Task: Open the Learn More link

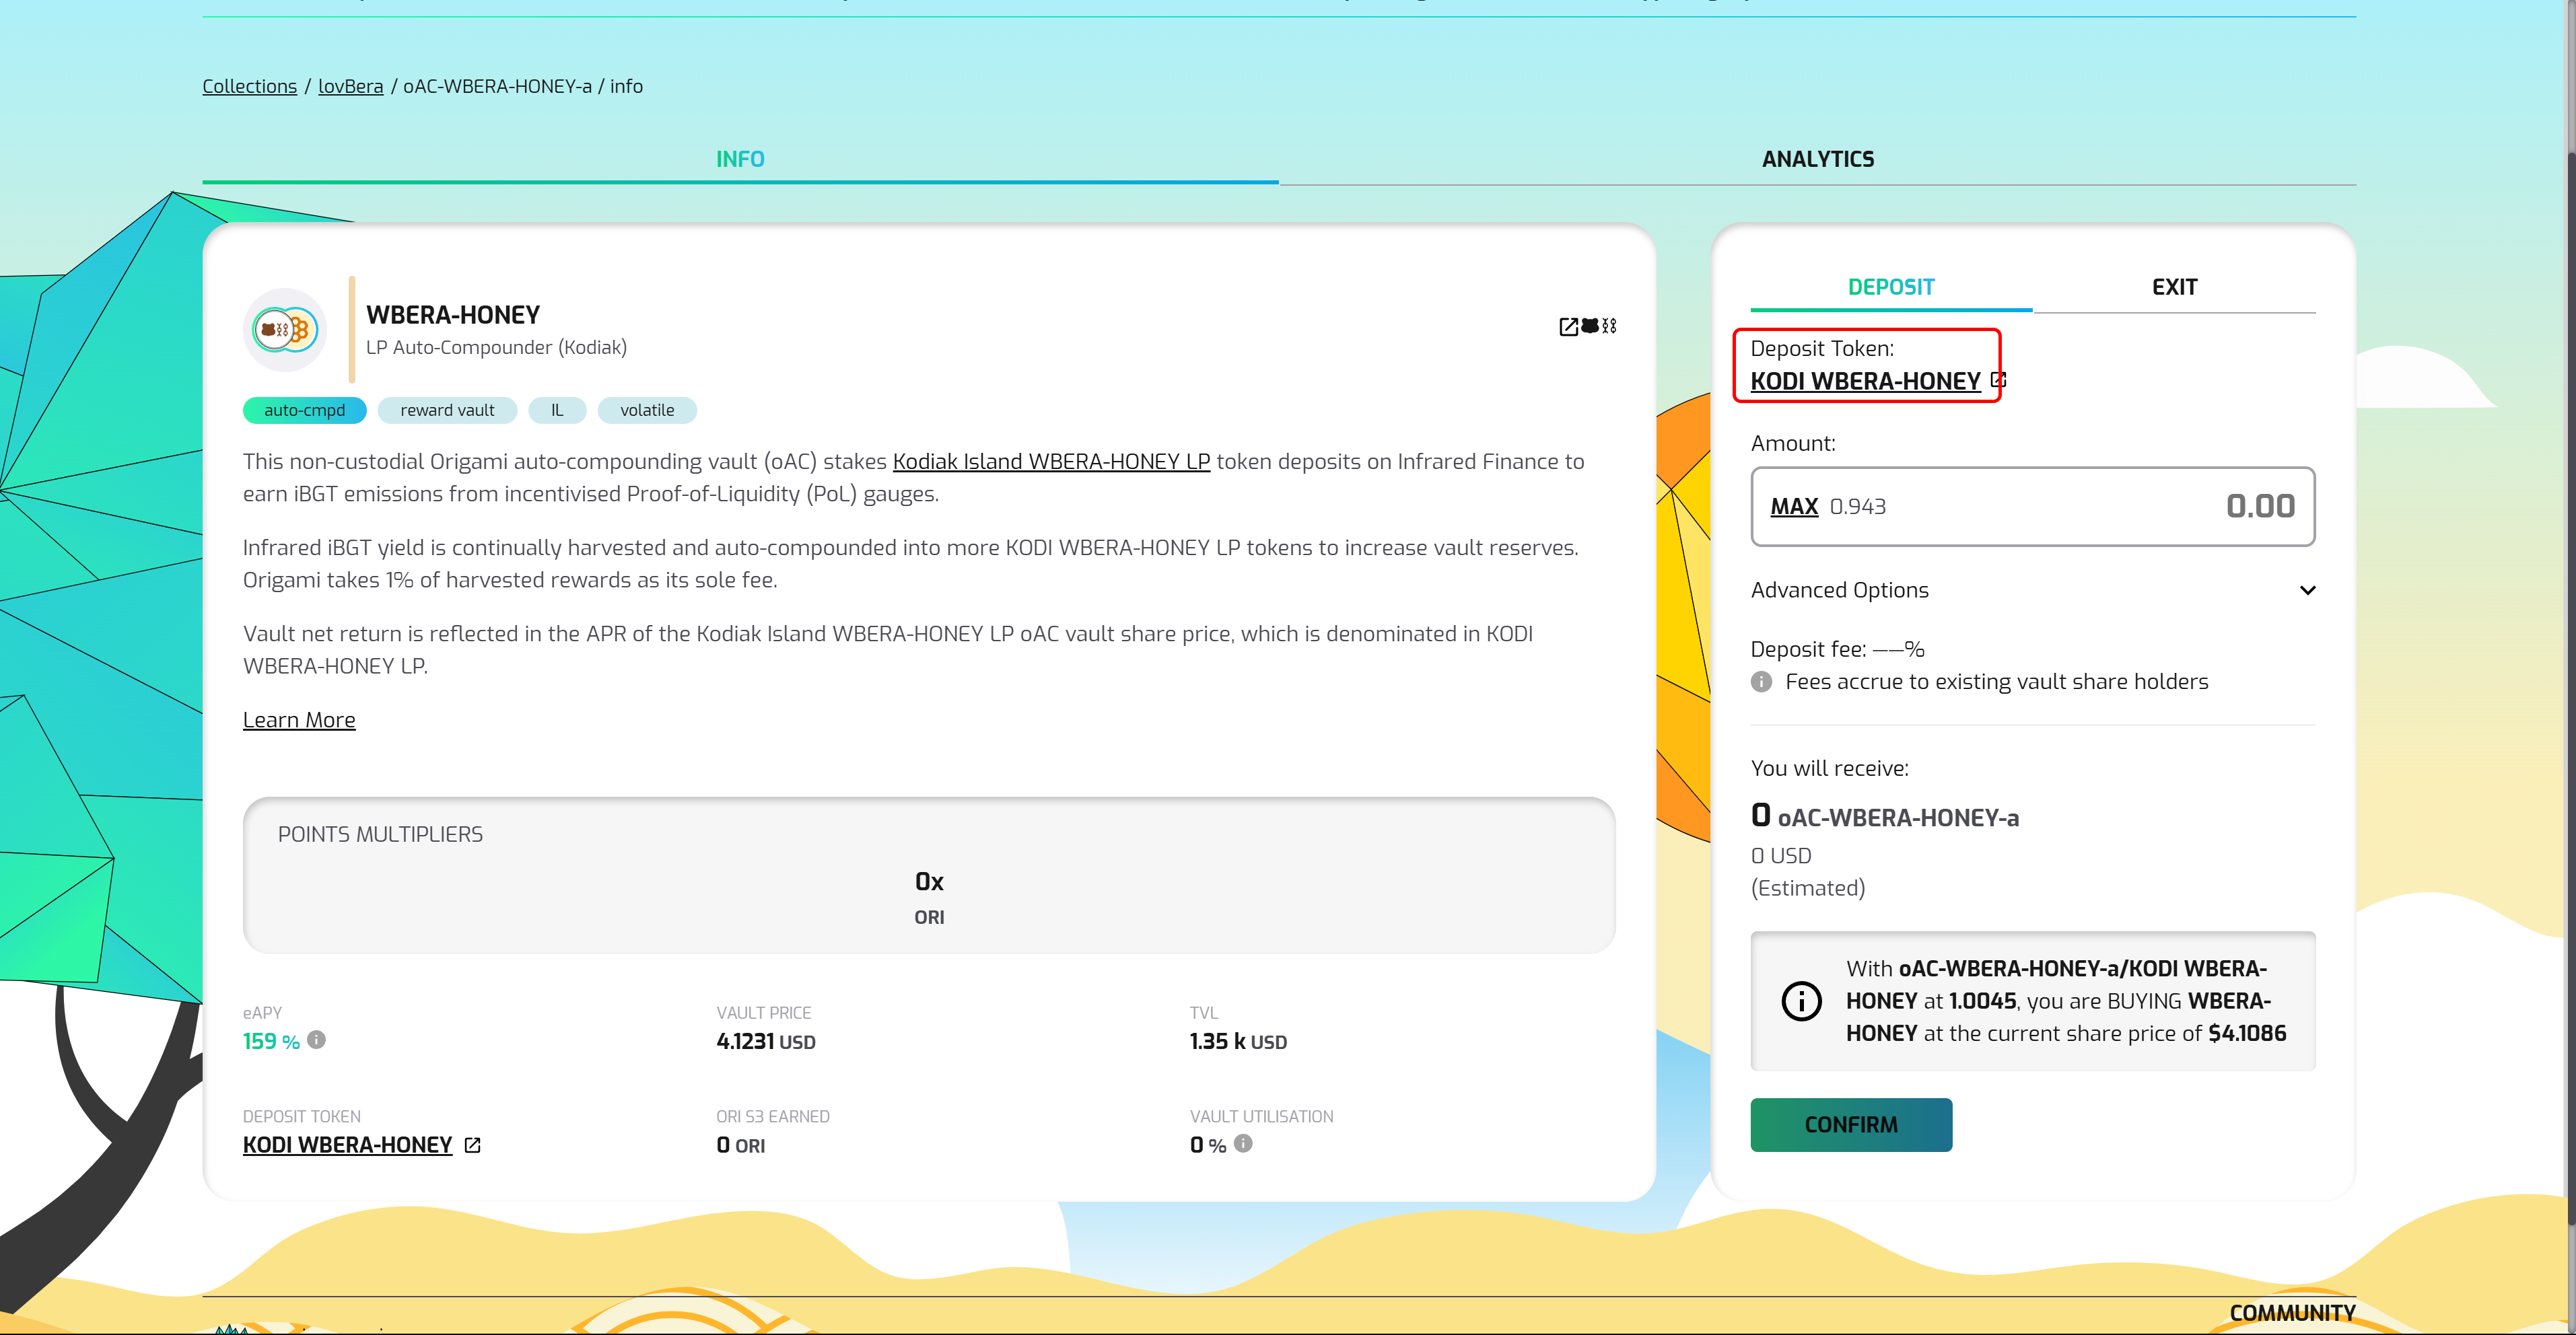Action: click(299, 720)
